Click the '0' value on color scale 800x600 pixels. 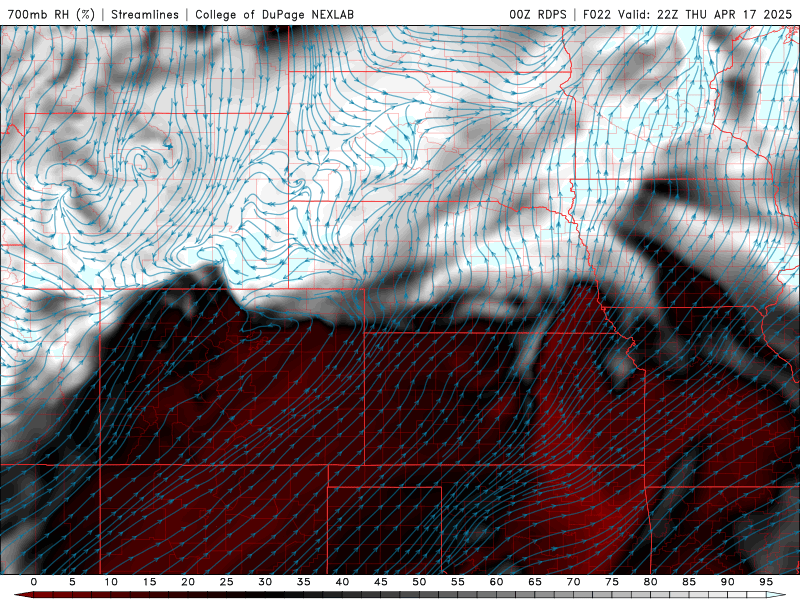click(34, 582)
